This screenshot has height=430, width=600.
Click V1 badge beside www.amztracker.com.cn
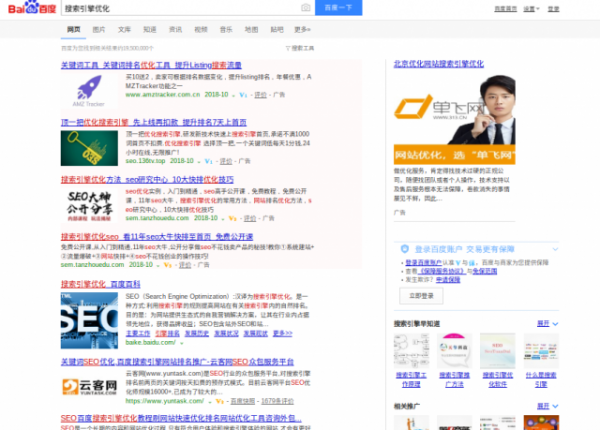pos(243,95)
